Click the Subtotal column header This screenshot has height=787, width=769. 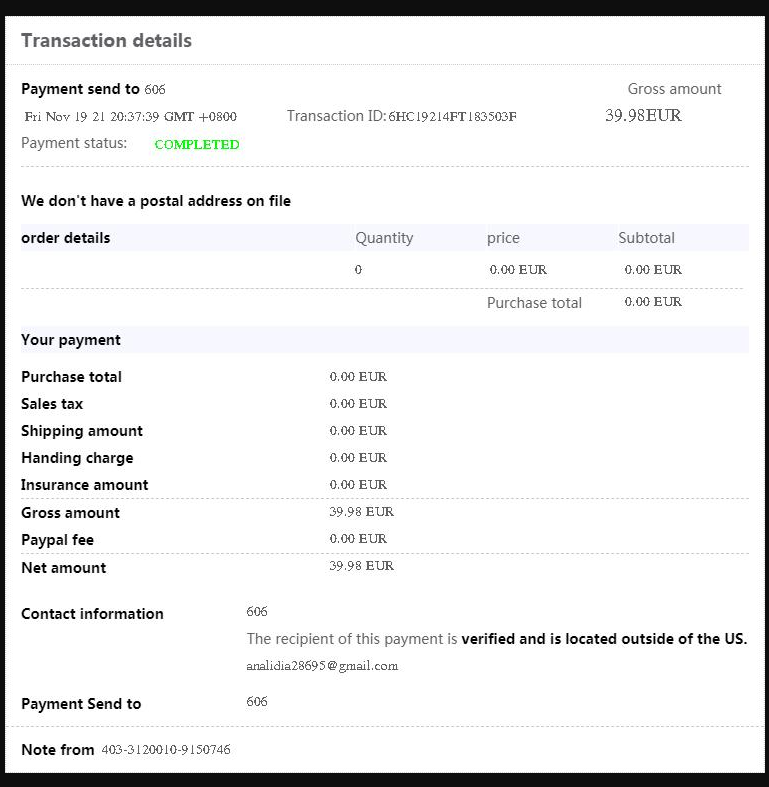coord(646,238)
